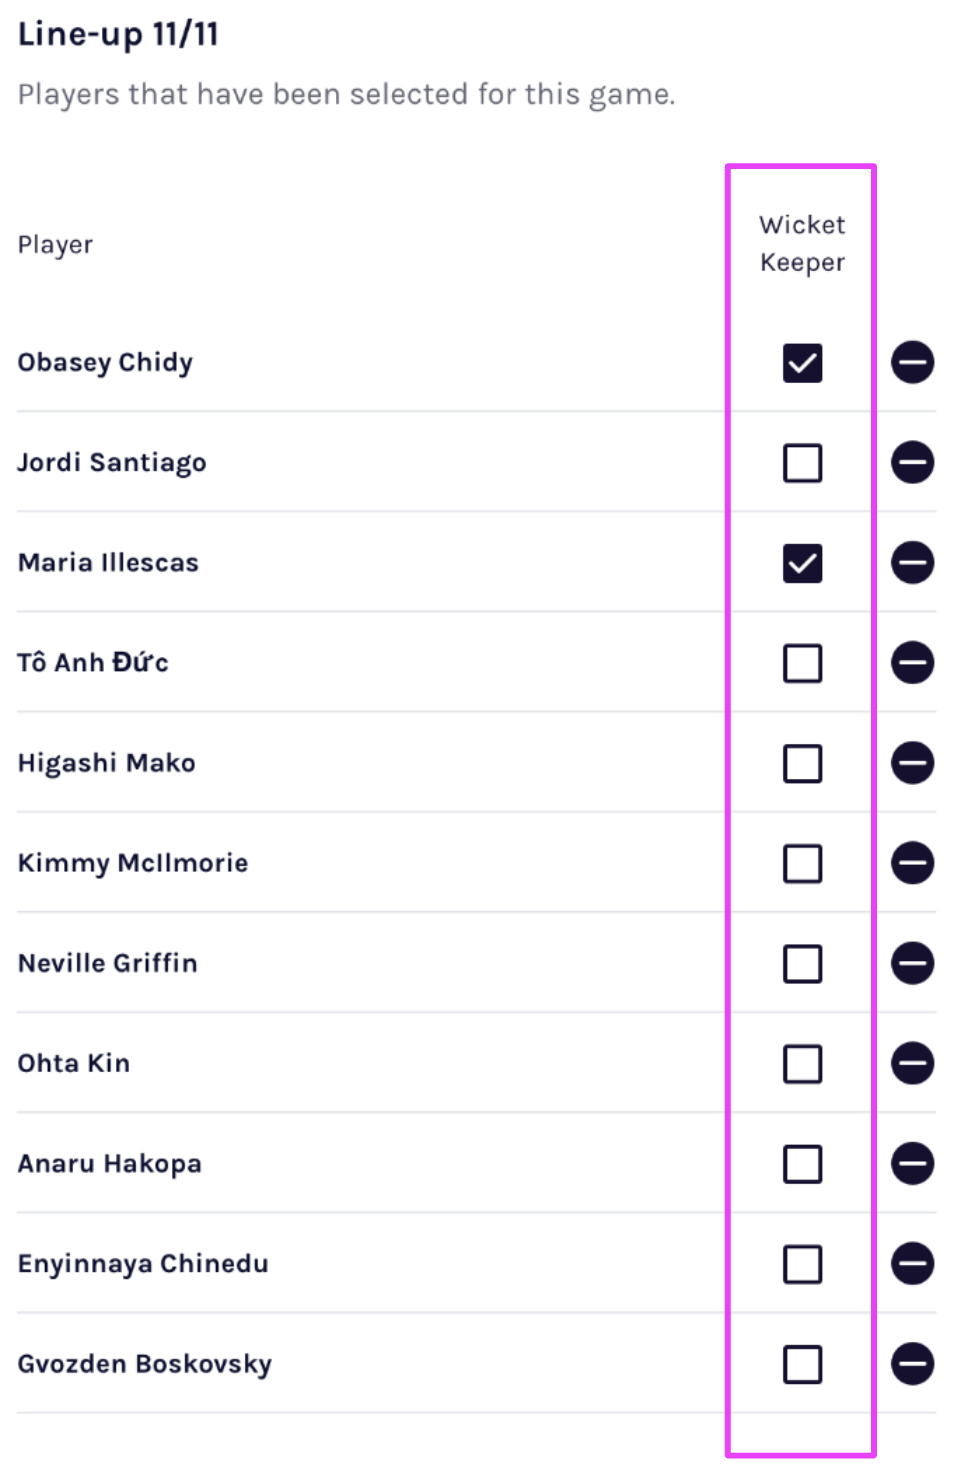Image resolution: width=969 pixels, height=1468 pixels.
Task: Click minus icon next to Maria Illescas
Action: (x=912, y=562)
